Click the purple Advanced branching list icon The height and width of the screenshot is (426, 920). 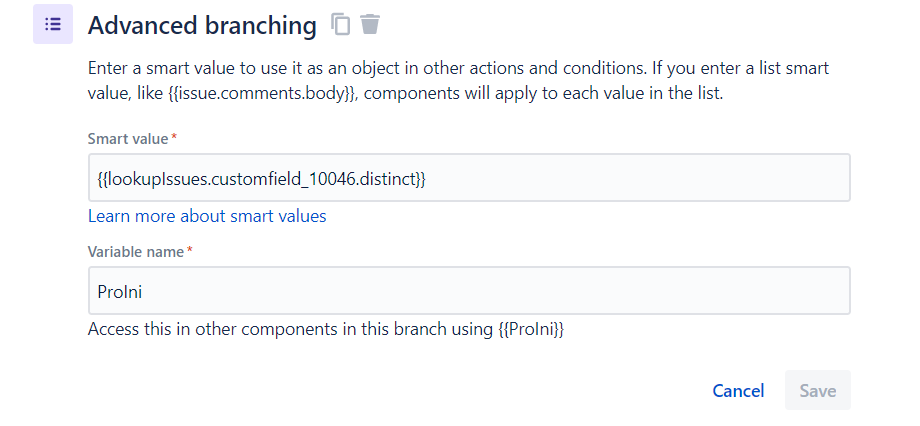53,24
